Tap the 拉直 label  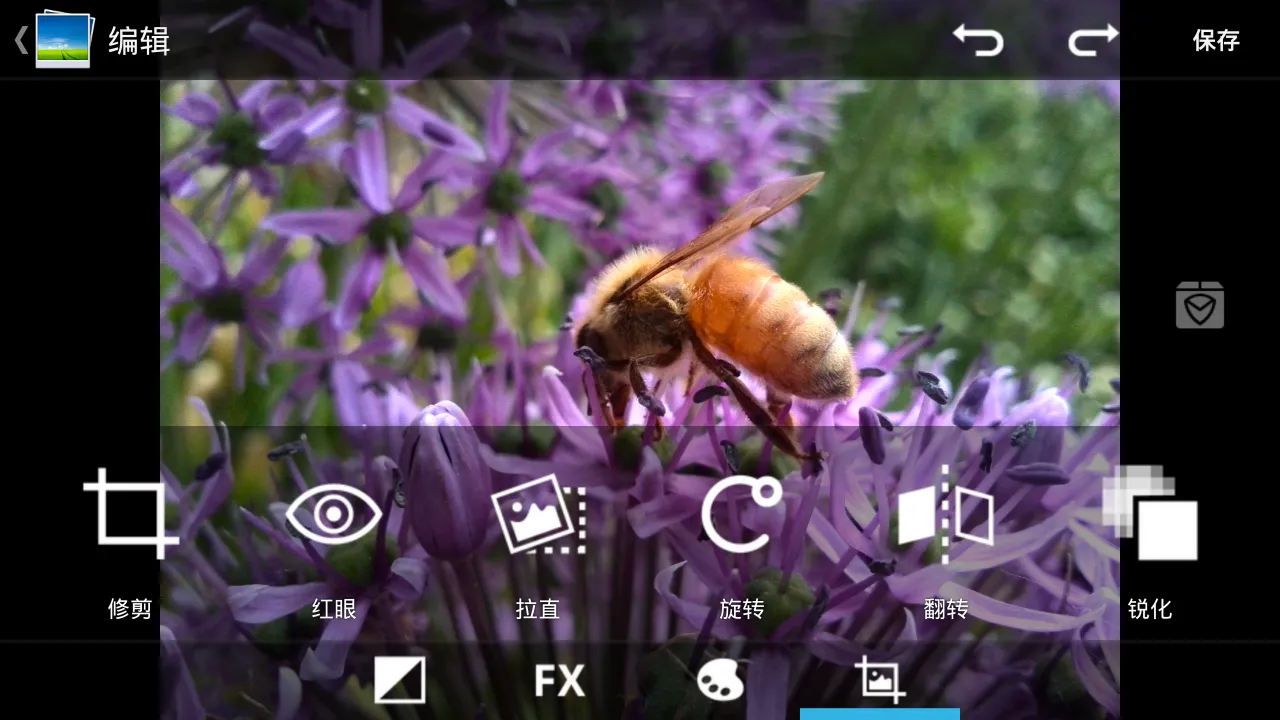(538, 608)
